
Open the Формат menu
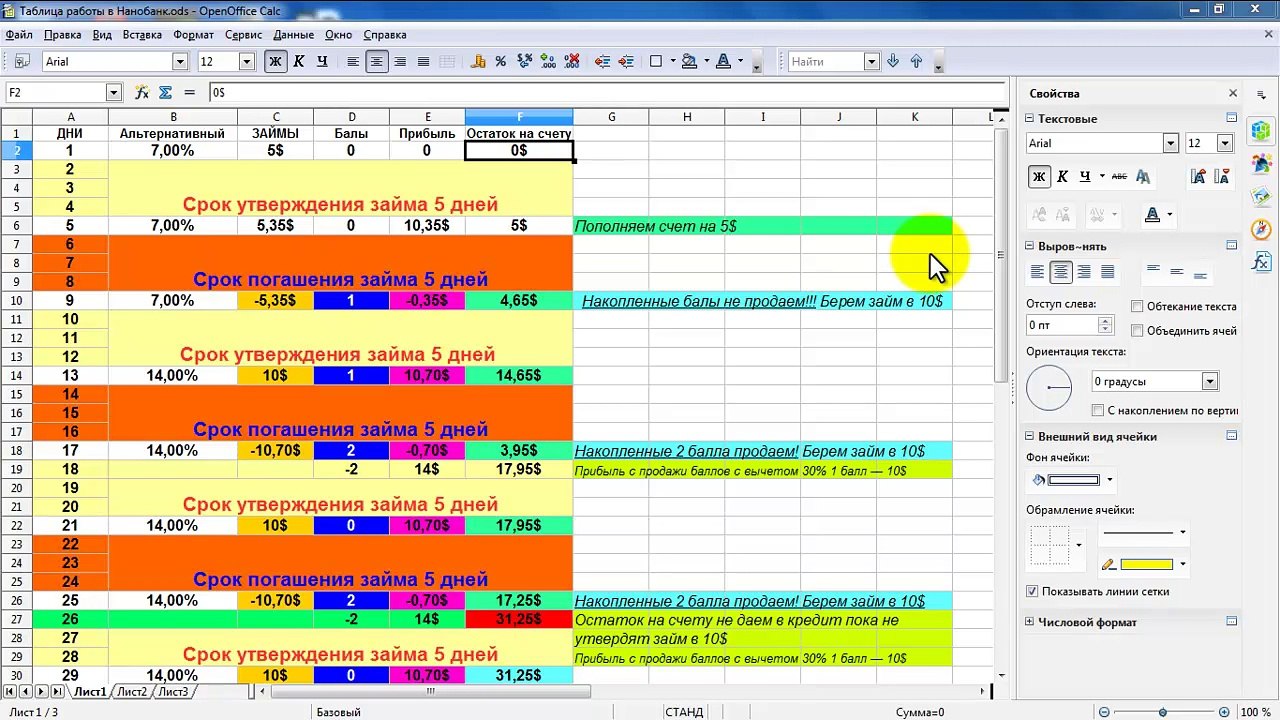(x=193, y=34)
